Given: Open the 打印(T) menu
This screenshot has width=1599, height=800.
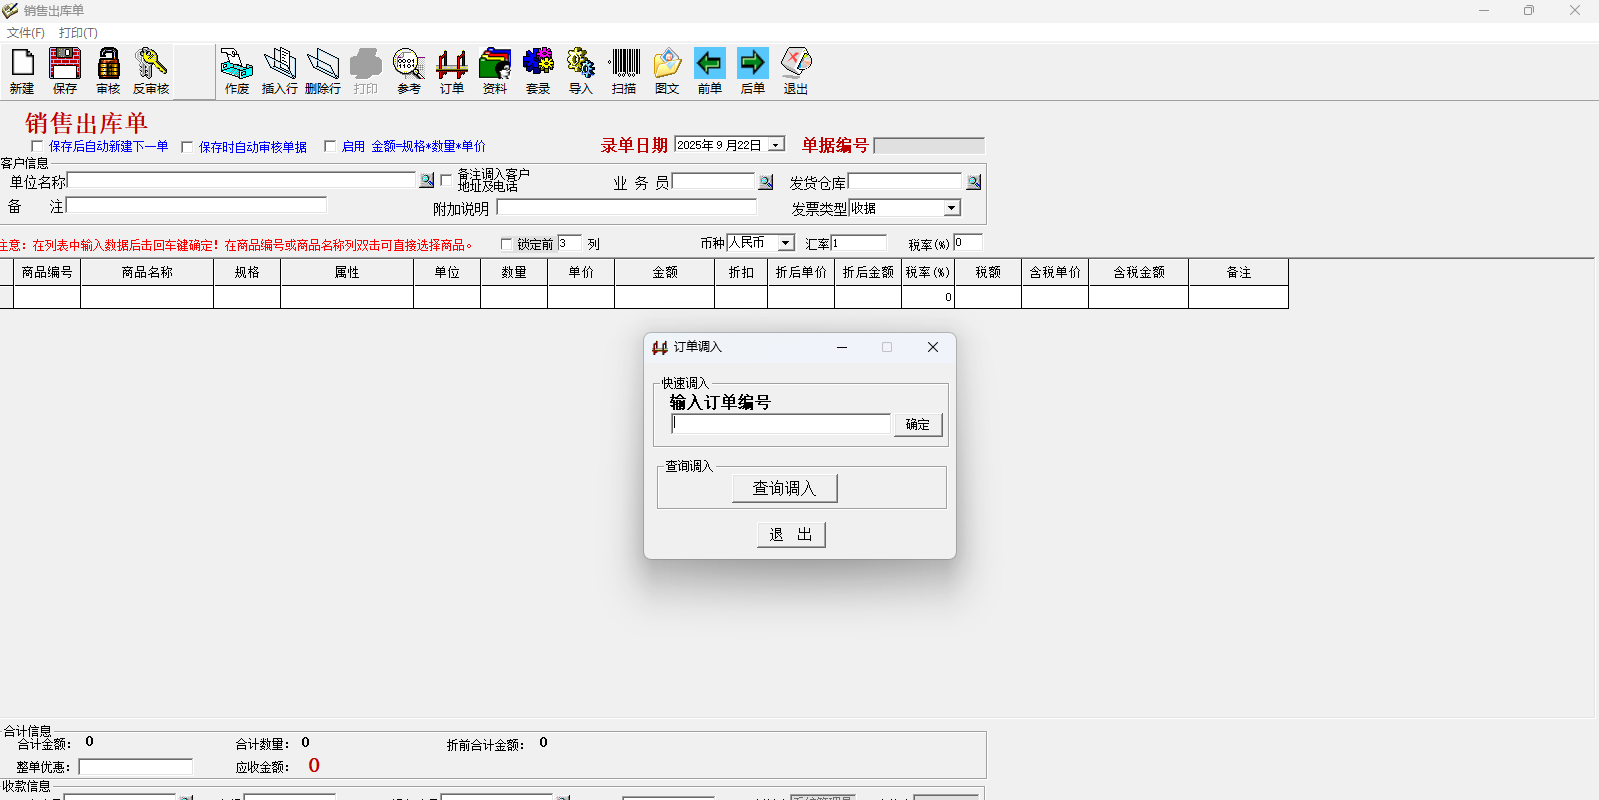Looking at the screenshot, I should coord(78,33).
